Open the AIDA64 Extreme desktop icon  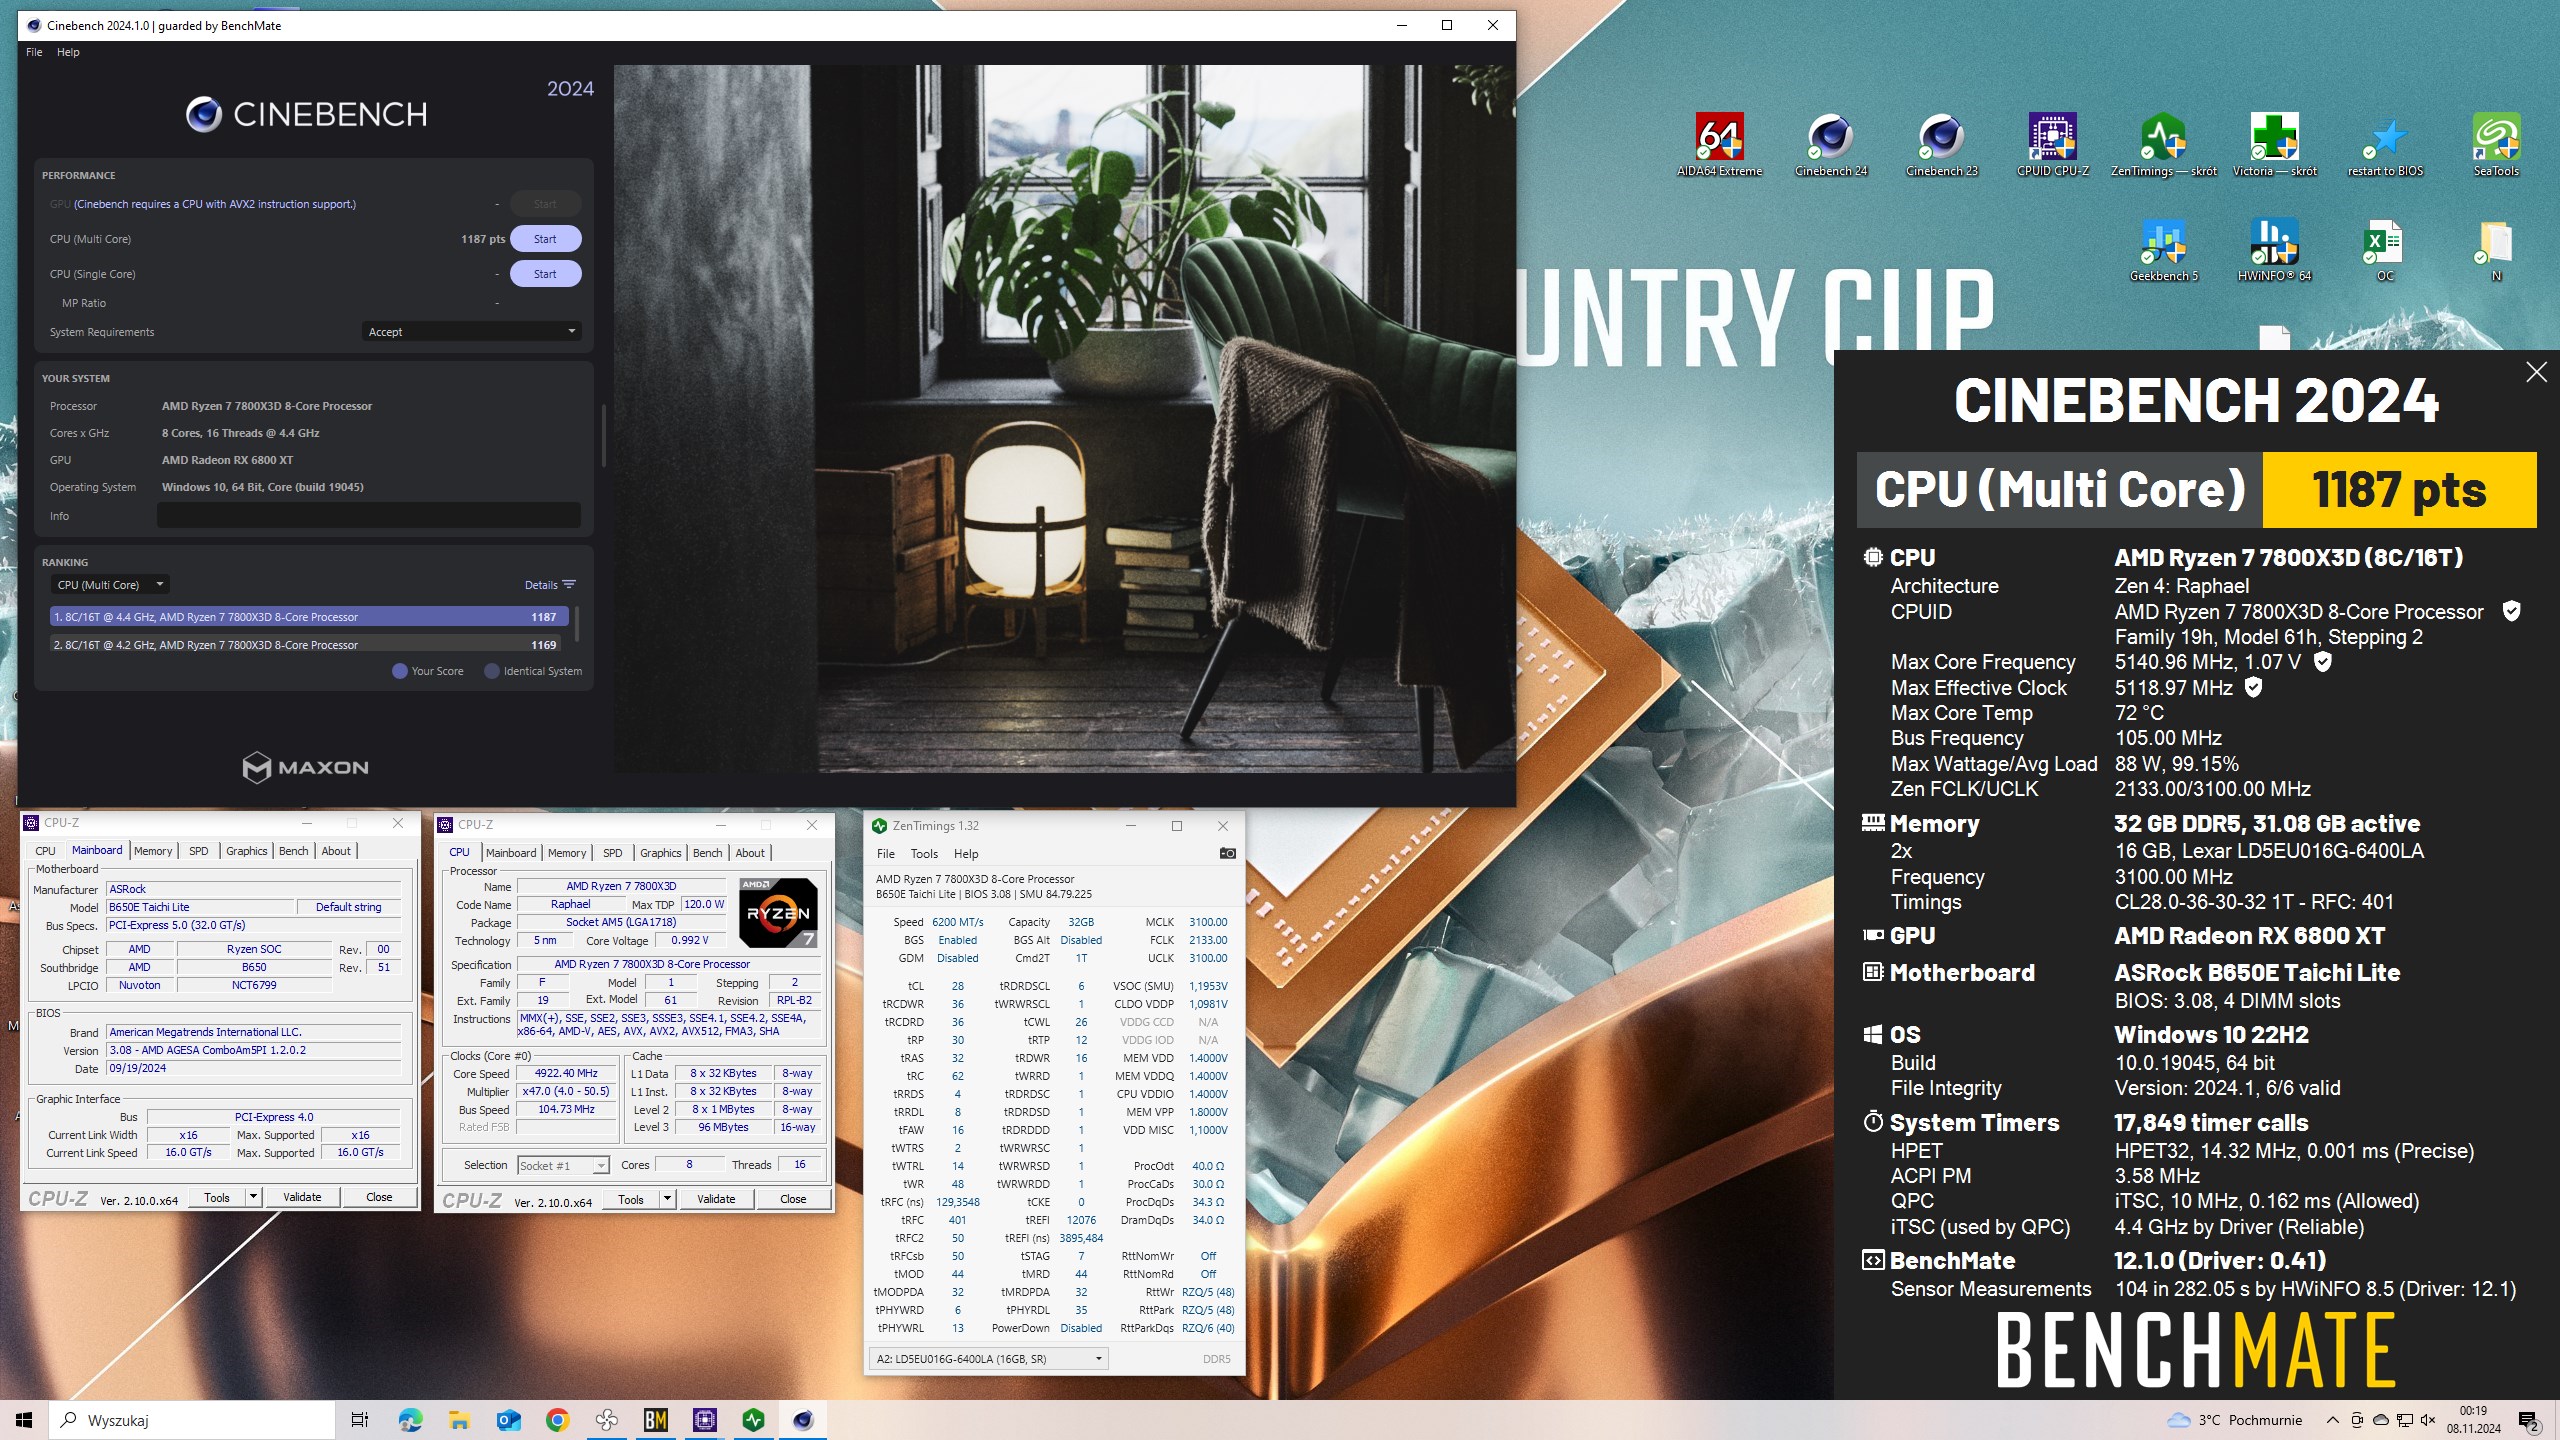(x=1719, y=144)
